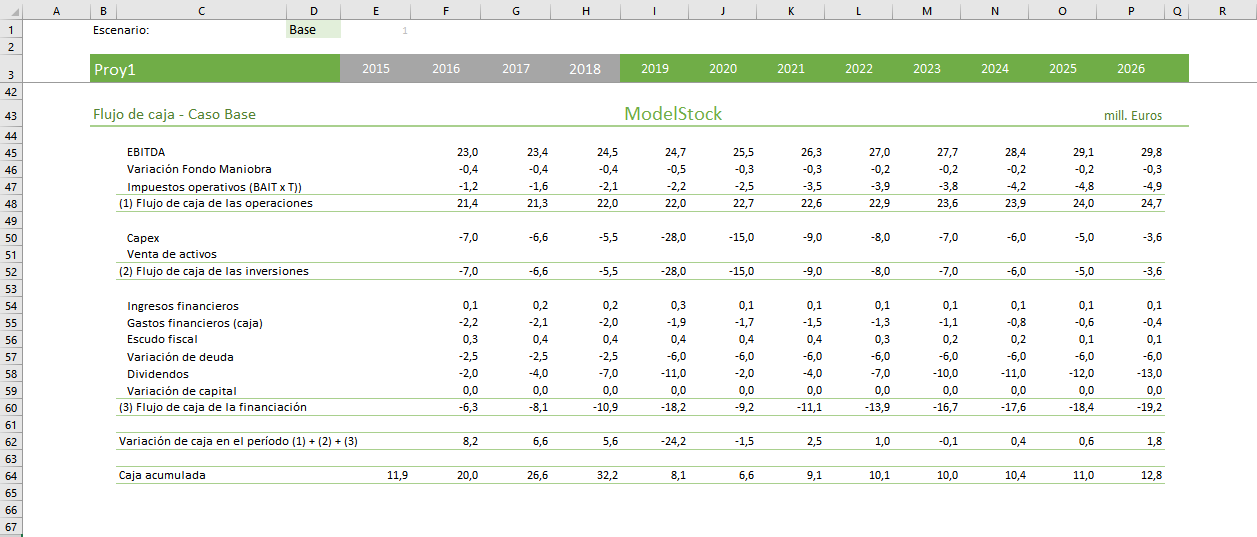
Task: Click the select-all corner of the sheet
Action: 10,10
